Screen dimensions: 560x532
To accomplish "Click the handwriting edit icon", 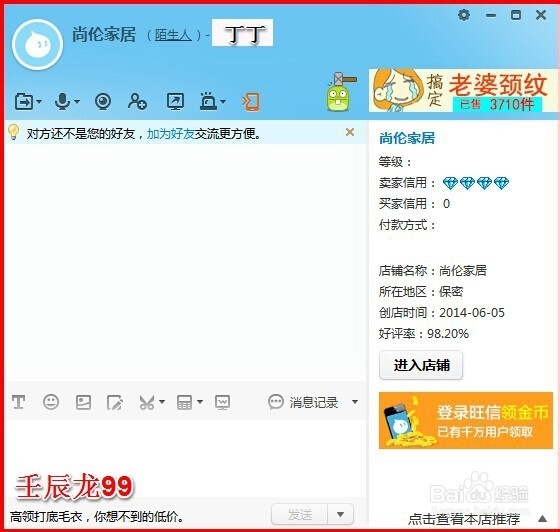I will click(115, 402).
